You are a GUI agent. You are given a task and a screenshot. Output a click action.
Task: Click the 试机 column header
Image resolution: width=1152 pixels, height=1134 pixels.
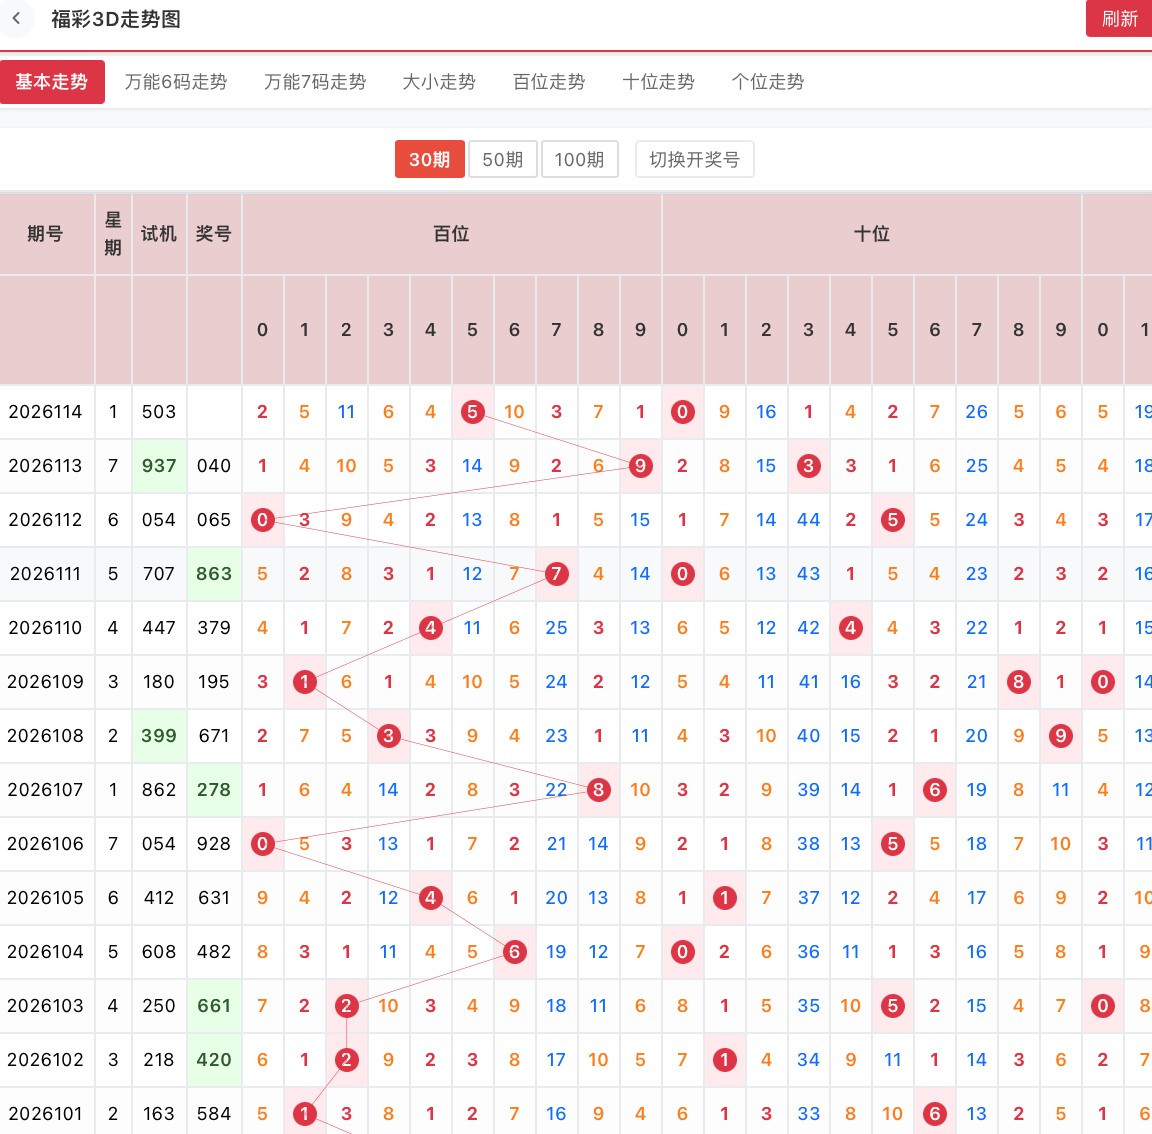coord(159,234)
